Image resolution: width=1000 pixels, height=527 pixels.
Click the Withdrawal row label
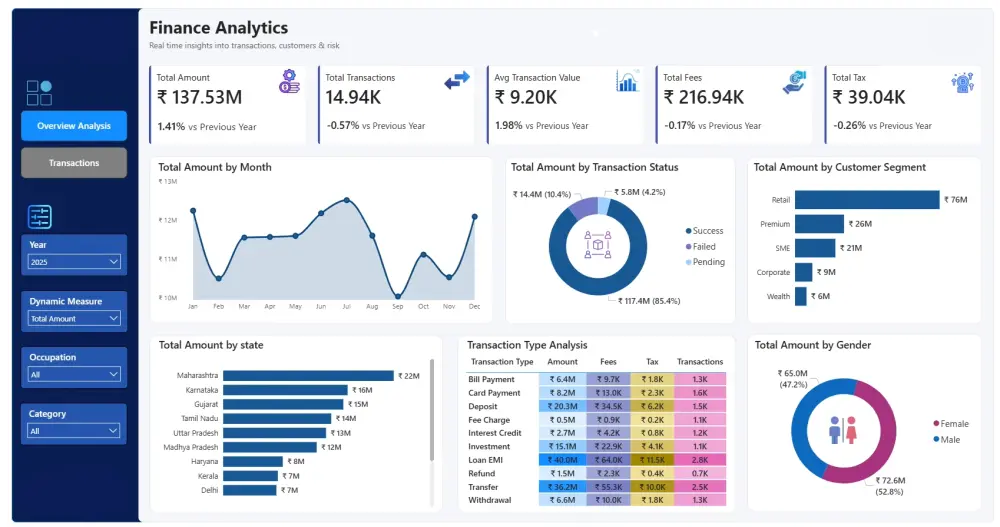point(490,500)
